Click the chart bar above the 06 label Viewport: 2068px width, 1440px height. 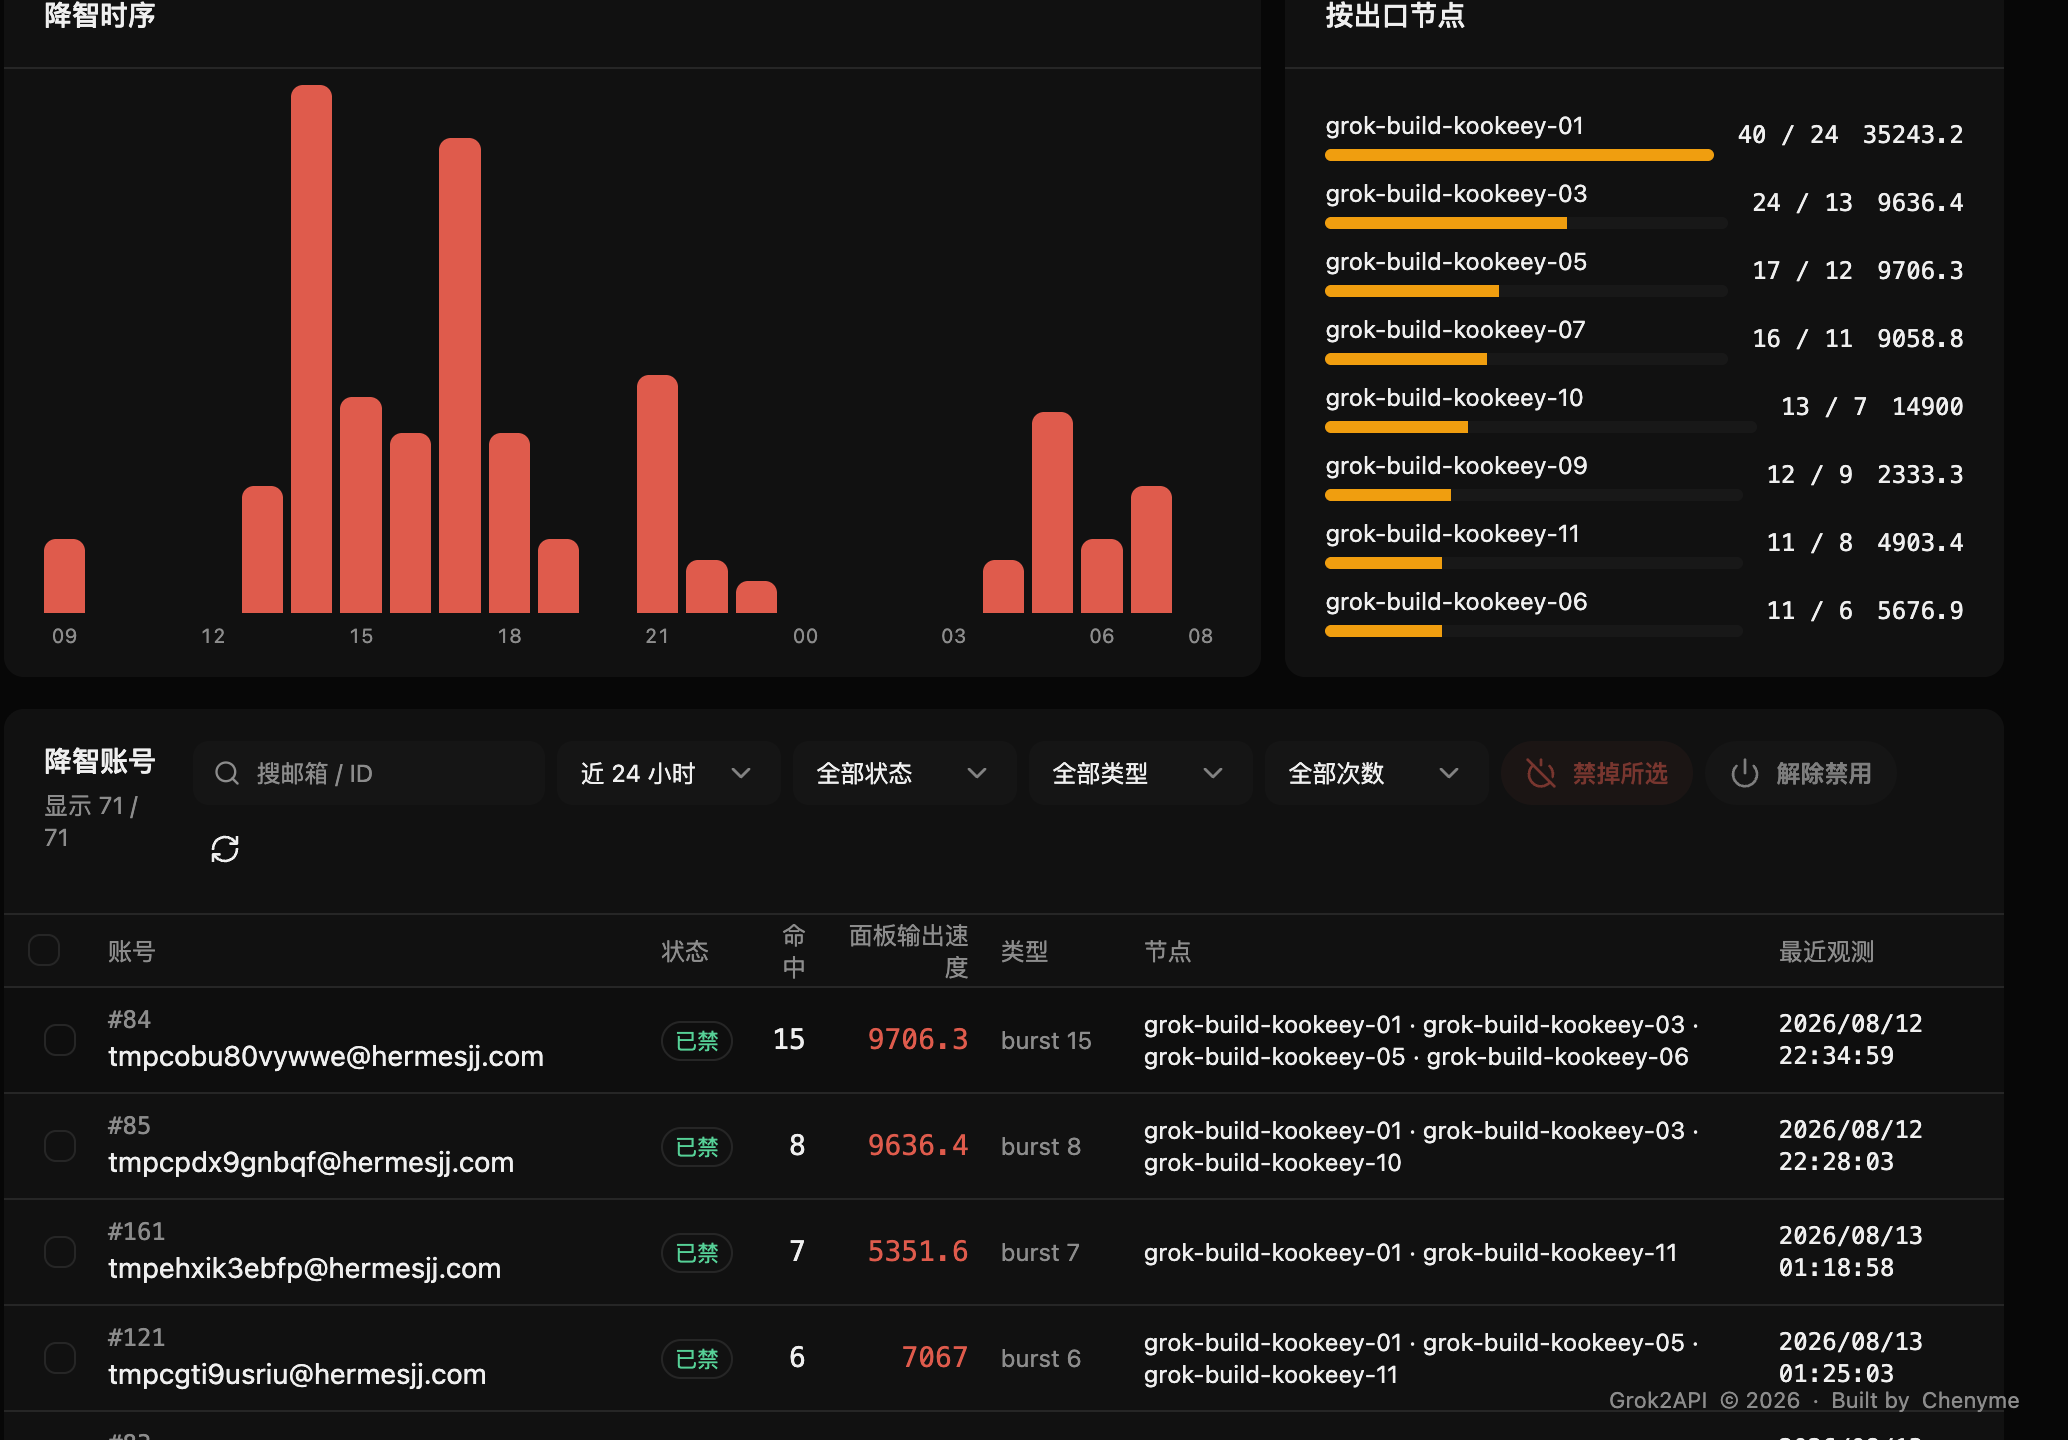1102,576
